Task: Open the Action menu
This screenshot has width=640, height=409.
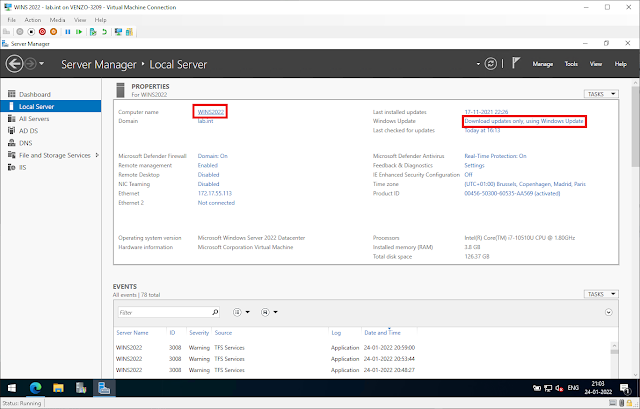Action: pyautogui.click(x=33, y=20)
